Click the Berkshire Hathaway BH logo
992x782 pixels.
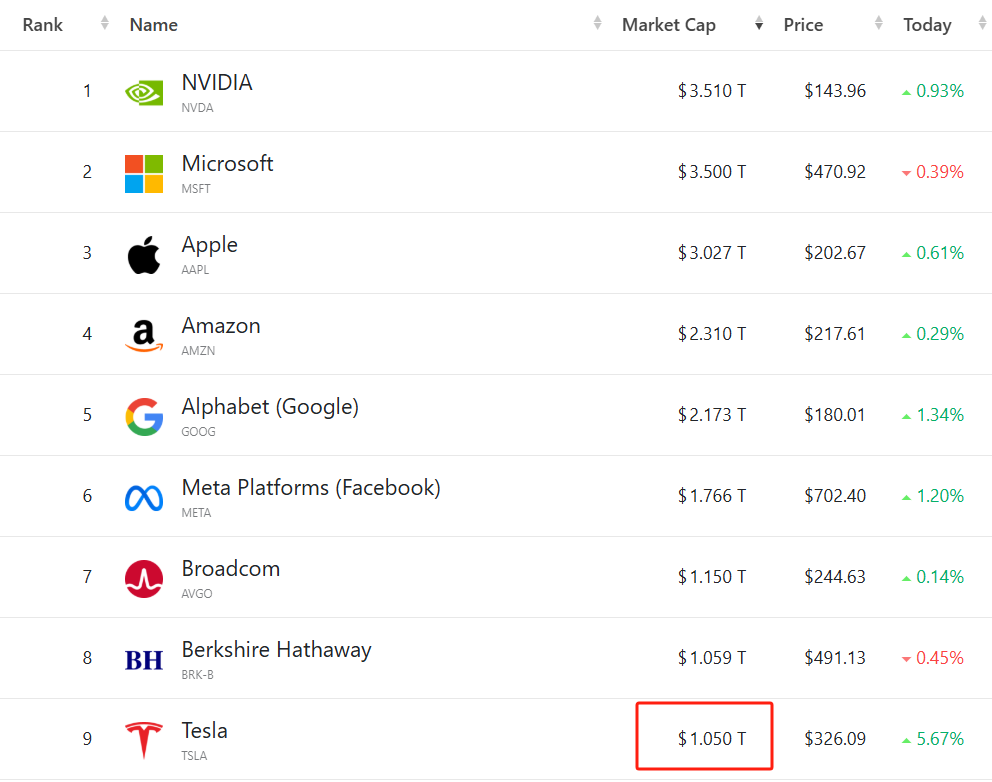(144, 659)
